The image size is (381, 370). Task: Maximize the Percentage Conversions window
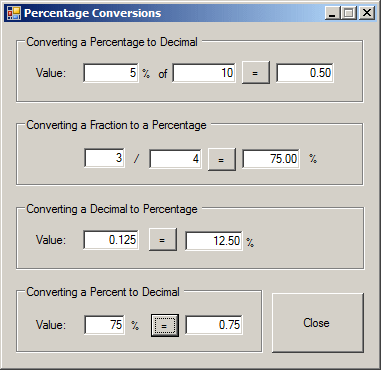coord(349,13)
